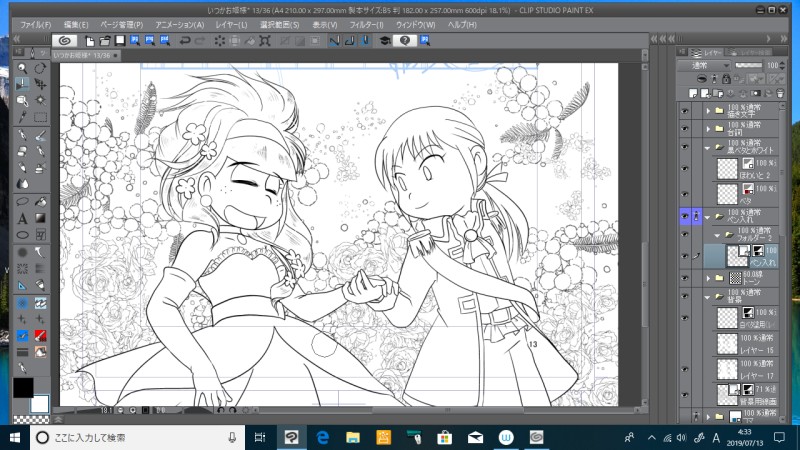The height and width of the screenshot is (450, 800).
Task: Select the Fill bucket tool
Action: pyautogui.click(x=40, y=202)
